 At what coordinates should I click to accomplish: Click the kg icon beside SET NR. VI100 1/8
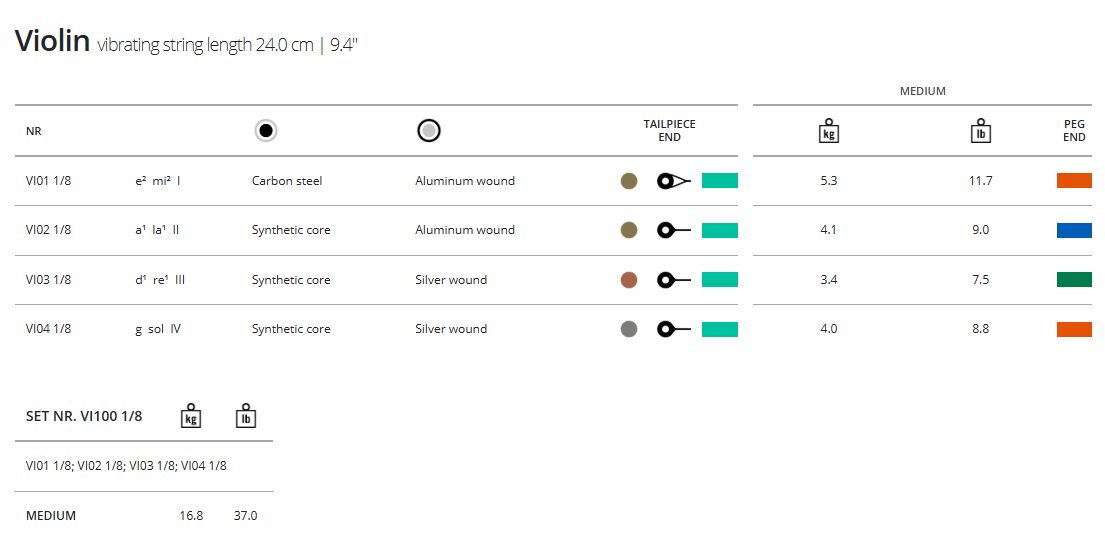point(191,416)
